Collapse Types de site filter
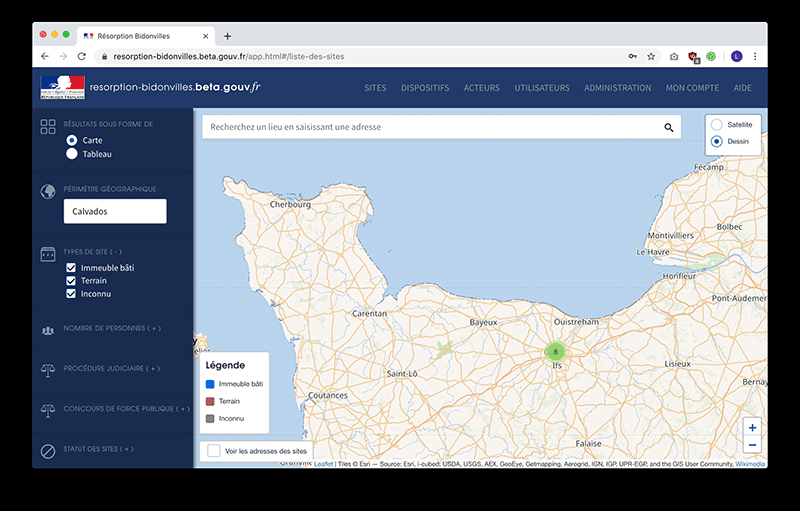 92,252
